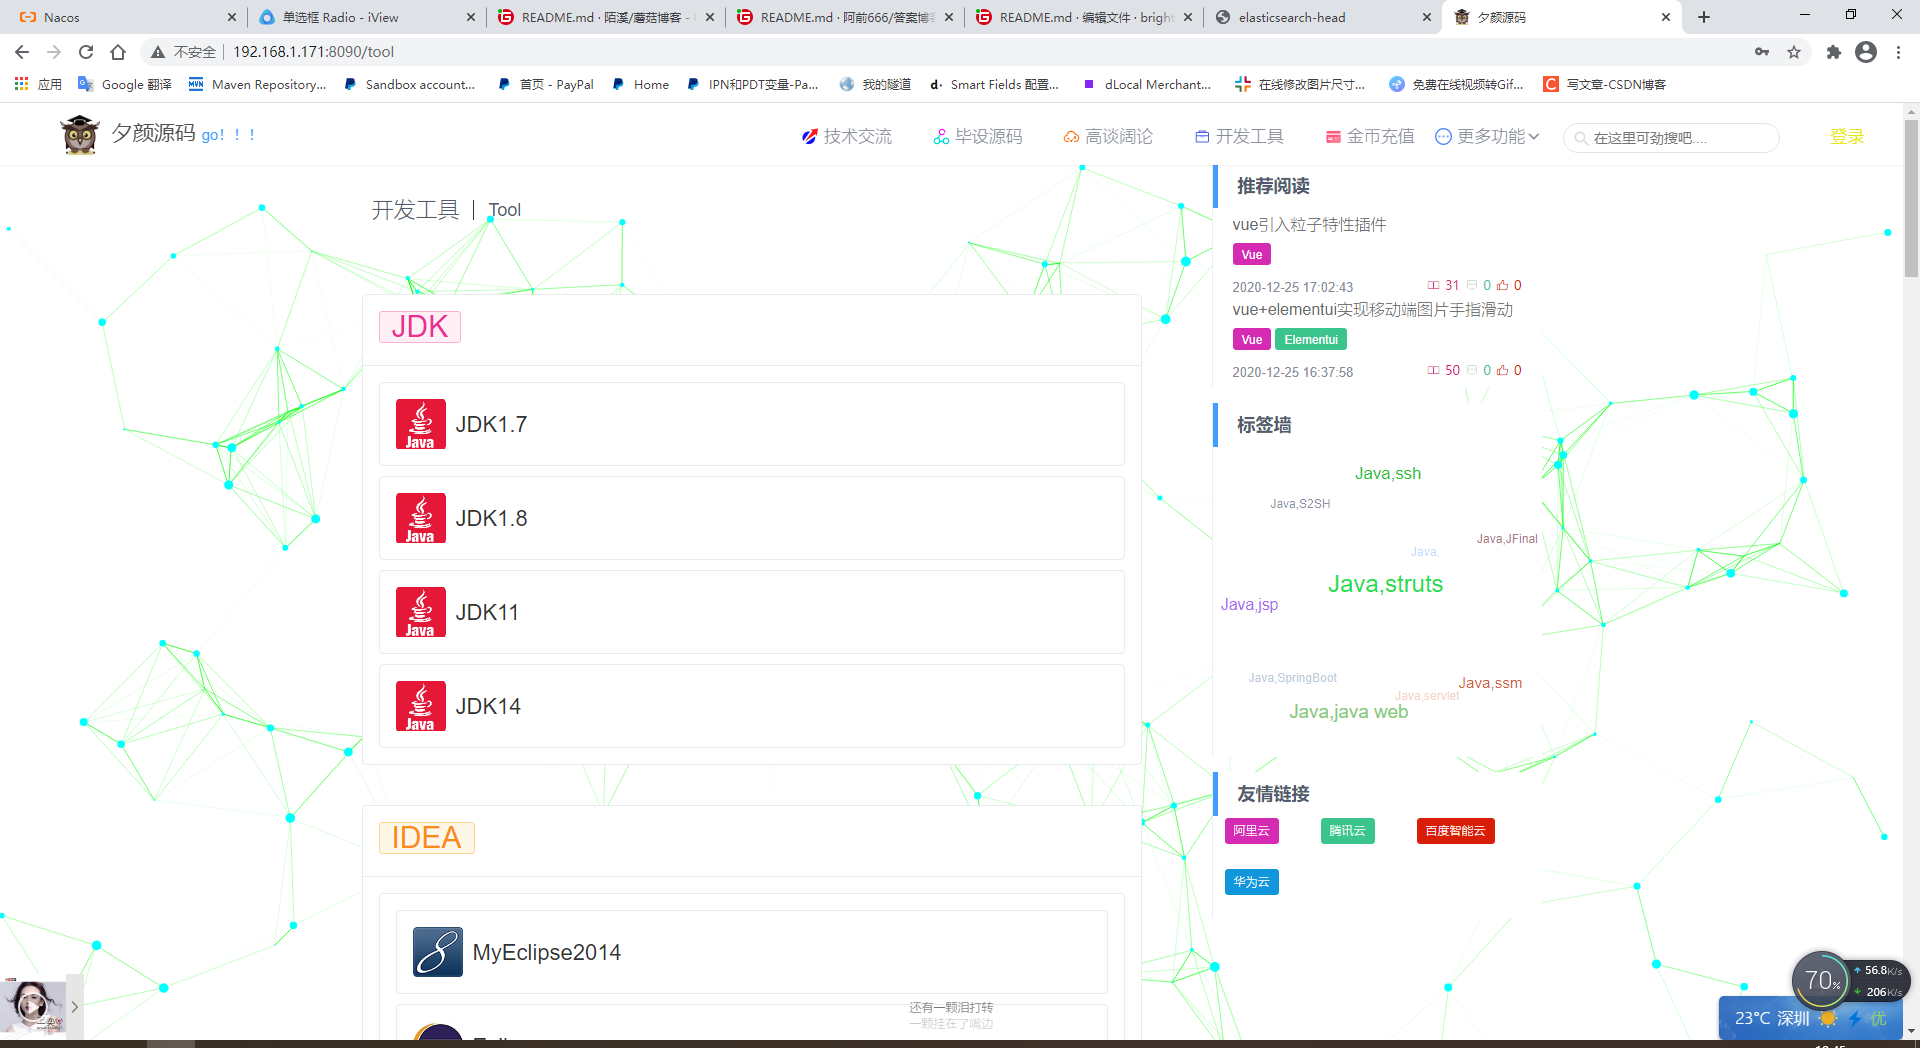
Task: Switch to the README.md 陌溪/蘑菇博客 tab
Action: 605,17
